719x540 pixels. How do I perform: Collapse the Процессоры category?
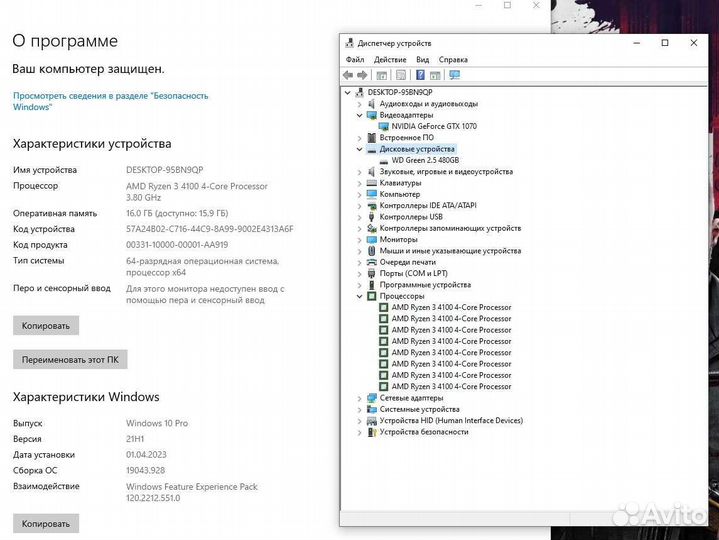point(360,296)
